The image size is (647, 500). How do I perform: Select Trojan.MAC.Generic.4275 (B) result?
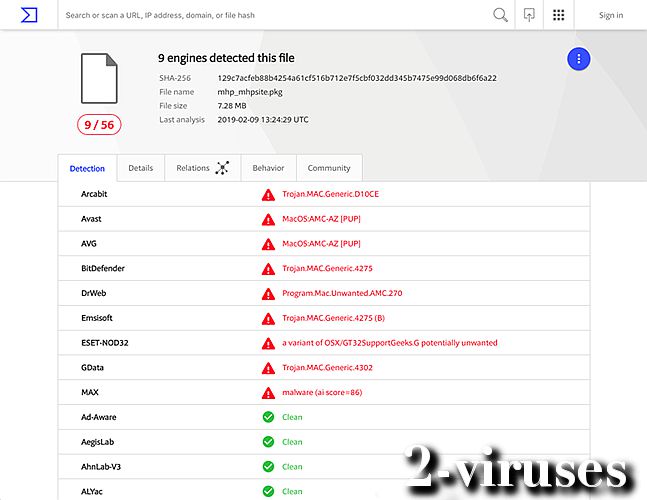(x=333, y=318)
